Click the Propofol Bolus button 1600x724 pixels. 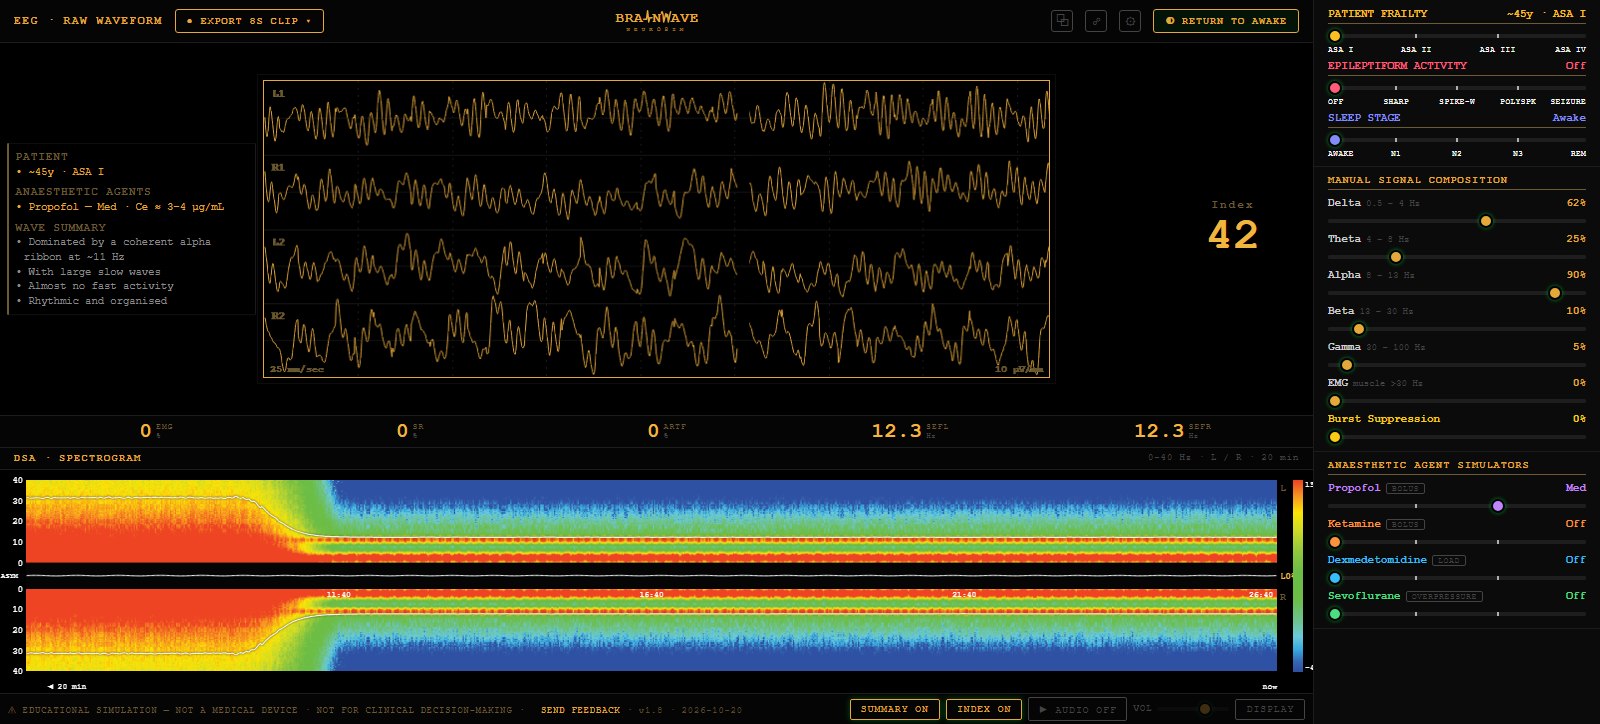[x=1405, y=489]
